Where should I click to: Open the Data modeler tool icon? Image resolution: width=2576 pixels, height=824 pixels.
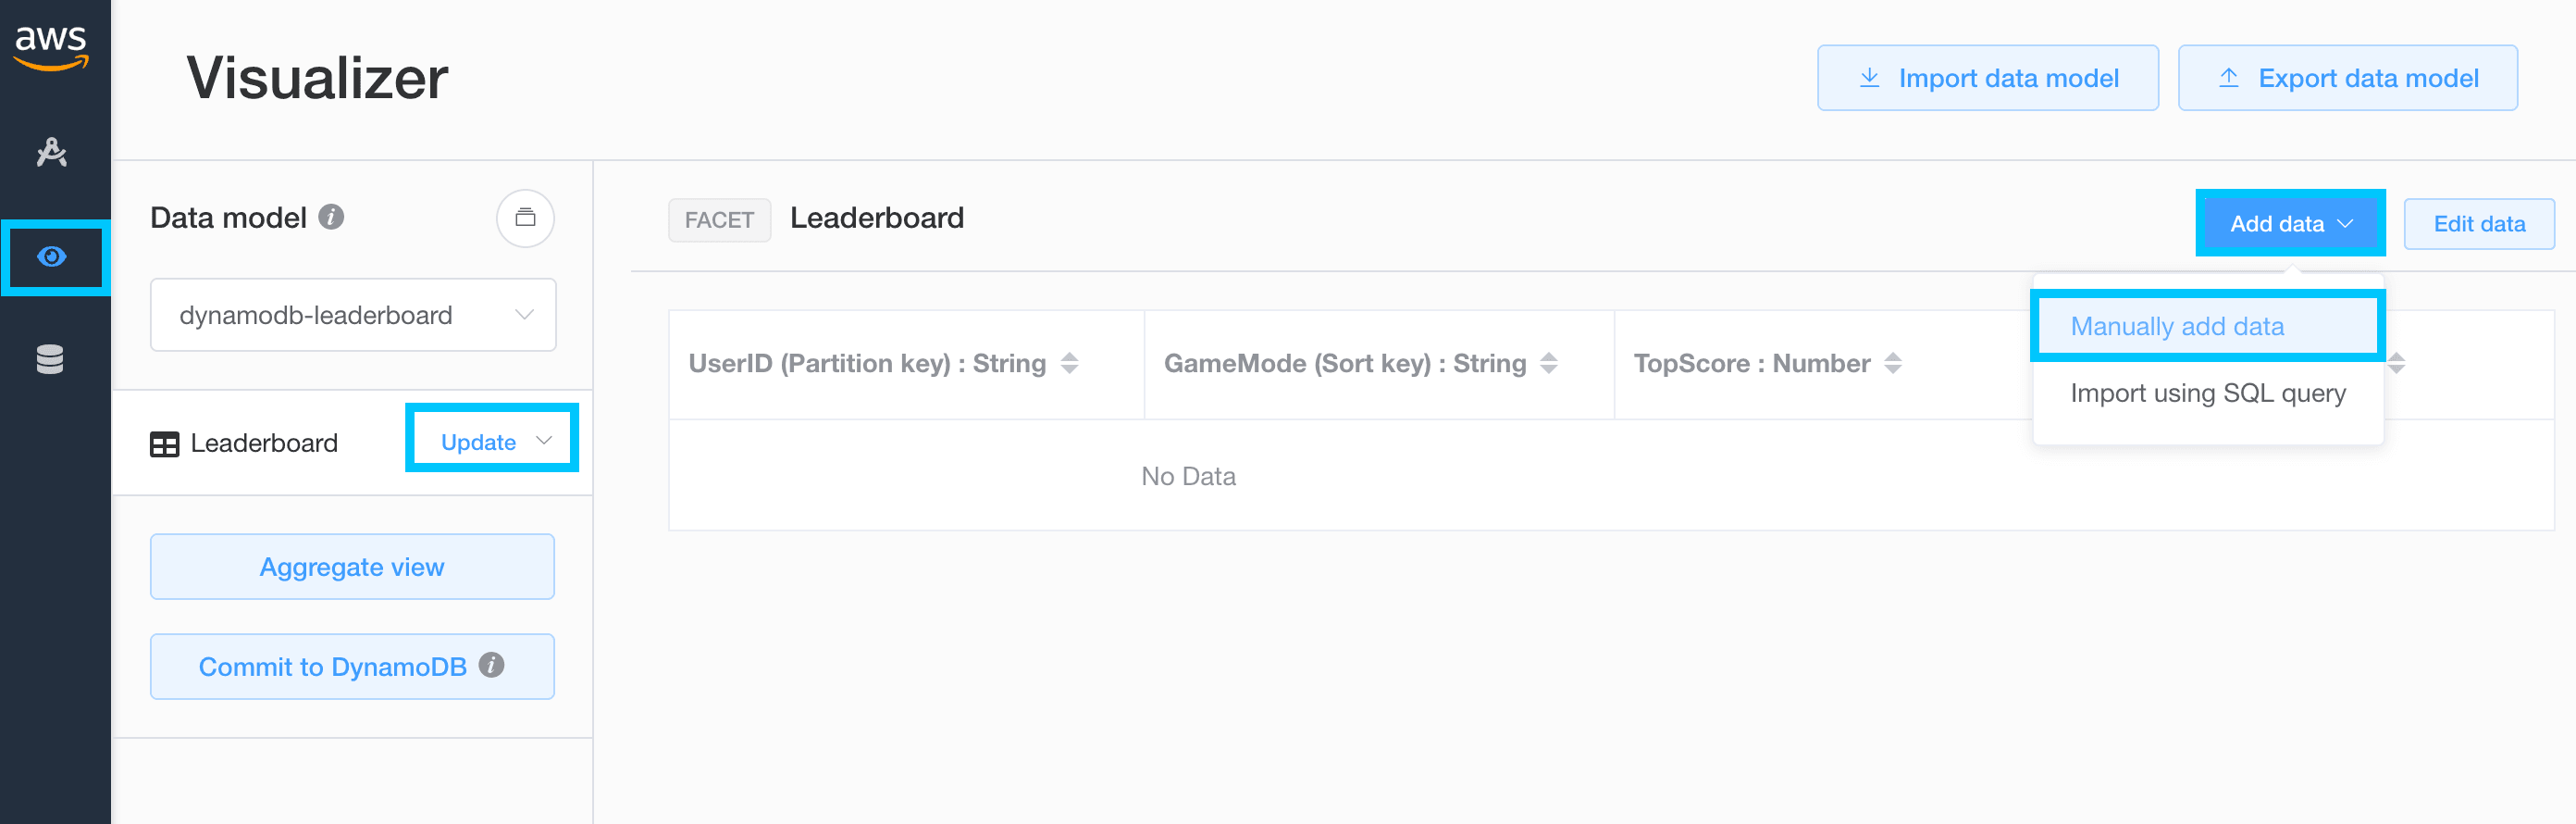click(51, 152)
